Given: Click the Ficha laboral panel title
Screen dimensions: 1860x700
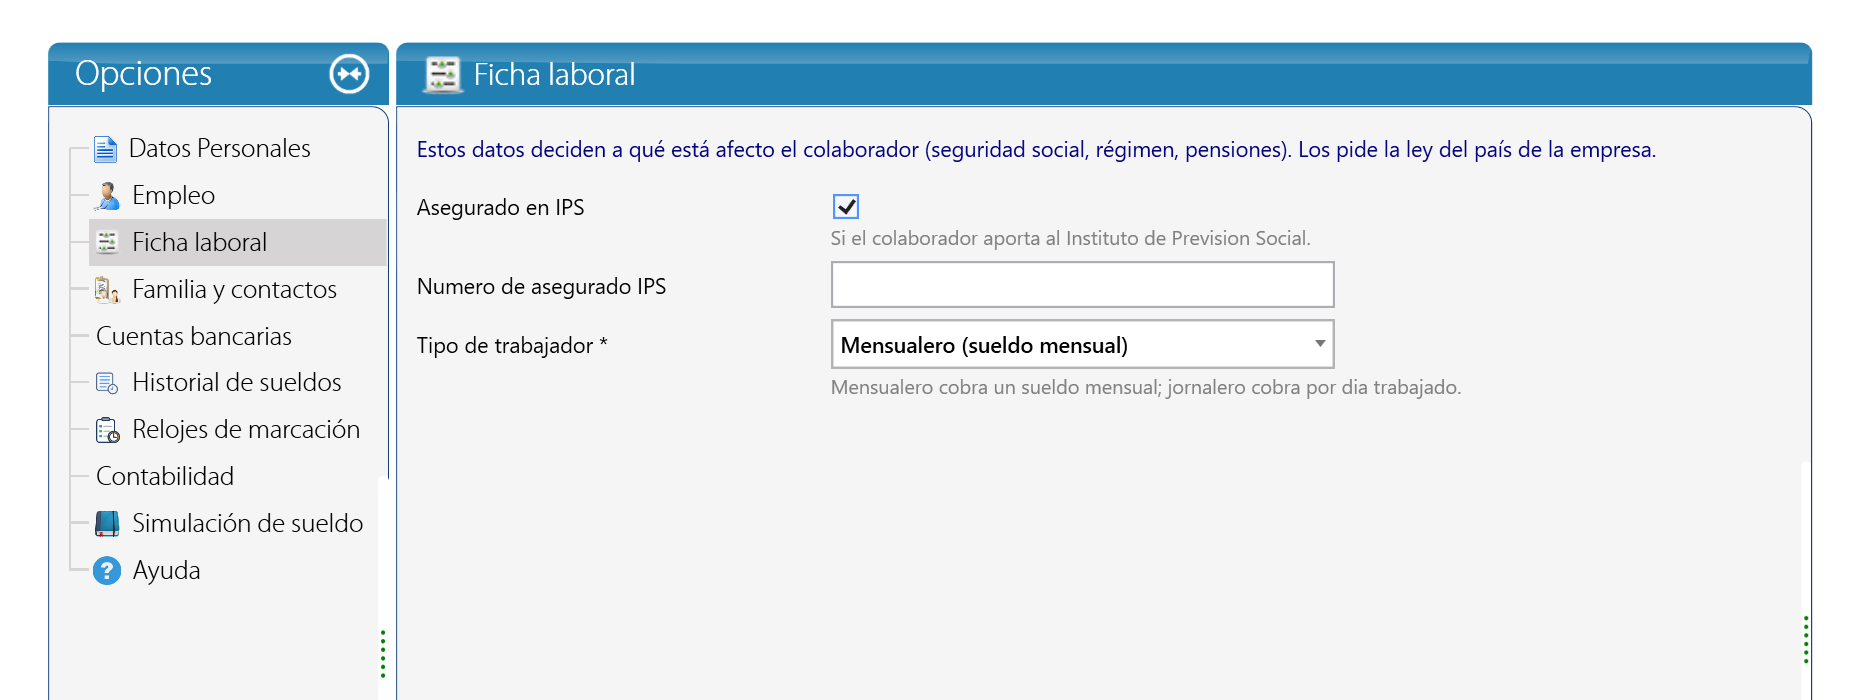Looking at the screenshot, I should click(554, 74).
